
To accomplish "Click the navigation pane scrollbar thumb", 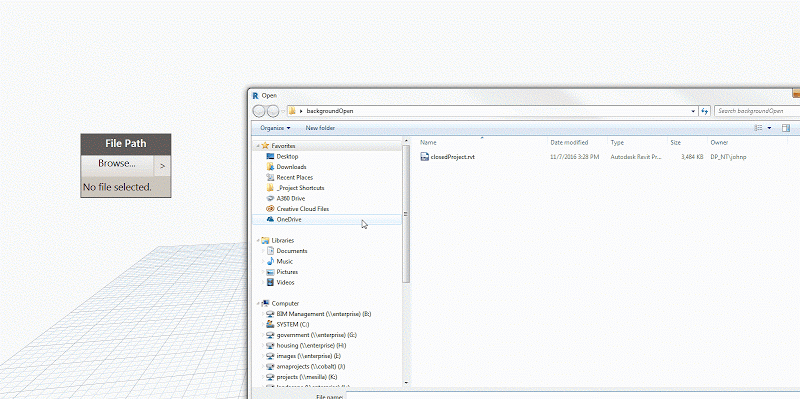I will 406,214.
